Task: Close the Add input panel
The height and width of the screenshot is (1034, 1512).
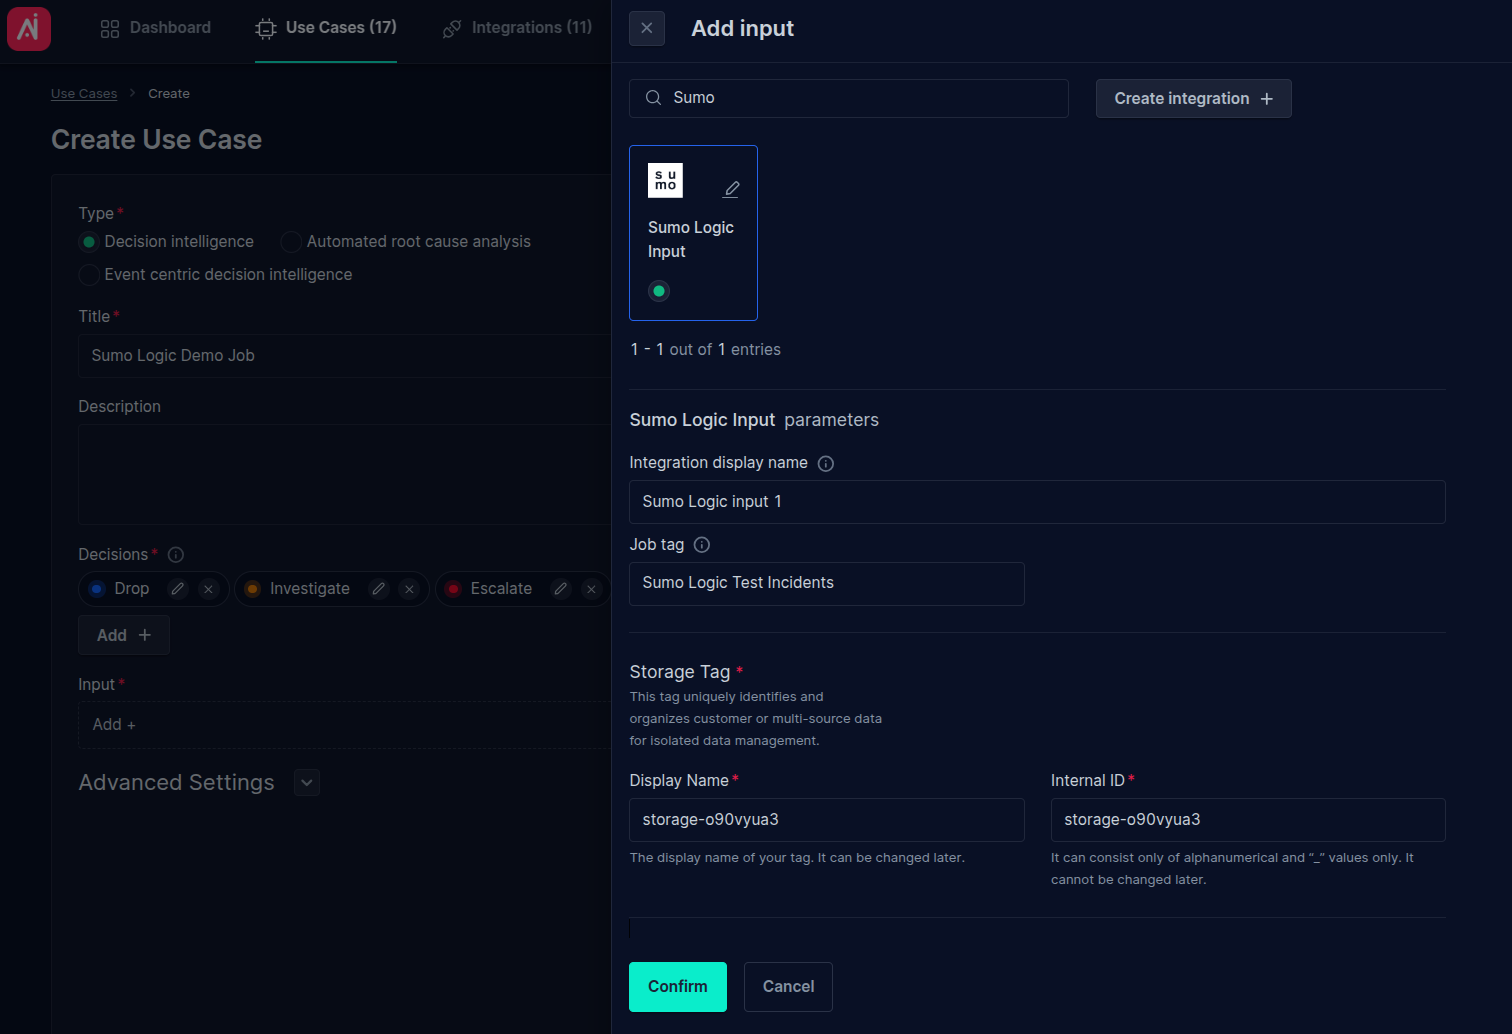Action: (x=647, y=28)
